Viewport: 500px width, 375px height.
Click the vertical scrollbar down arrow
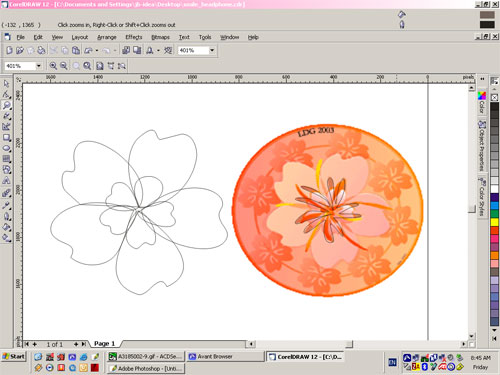pyautogui.click(x=471, y=336)
